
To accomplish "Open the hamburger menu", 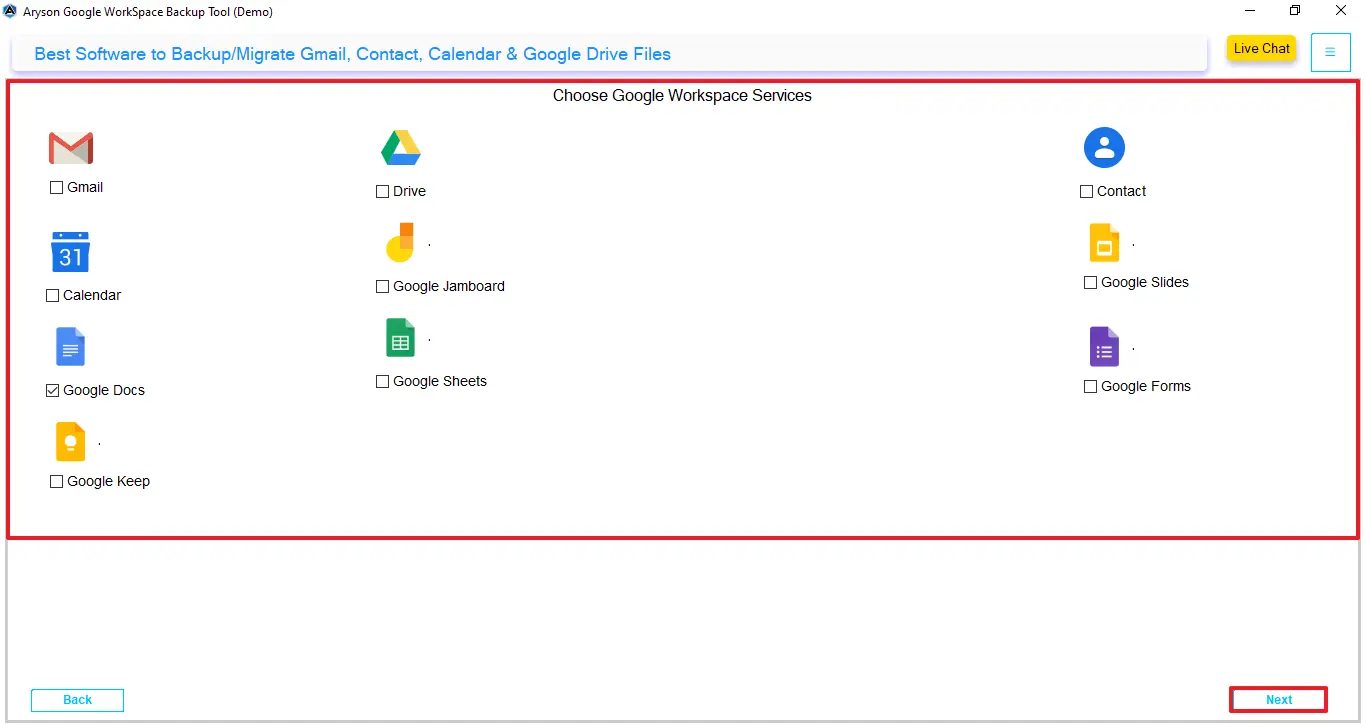I will (x=1330, y=52).
